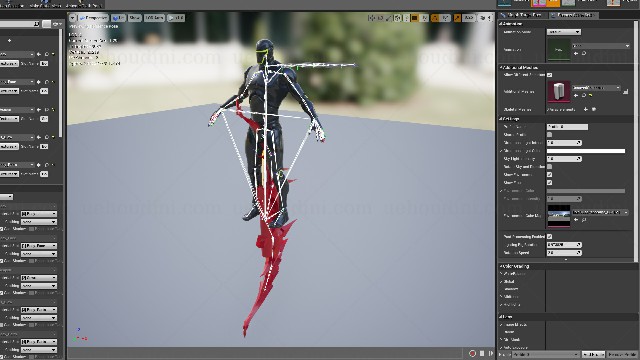Click the step forward playback button

pyautogui.click(x=491, y=353)
